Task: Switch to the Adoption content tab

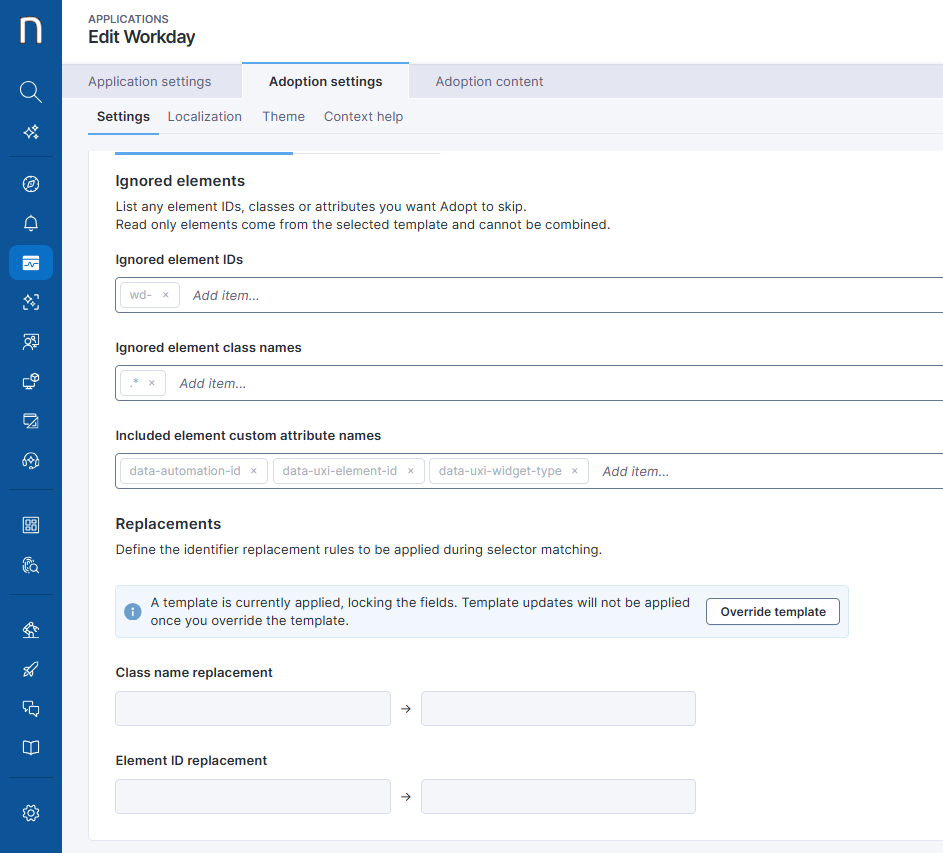Action: [489, 82]
